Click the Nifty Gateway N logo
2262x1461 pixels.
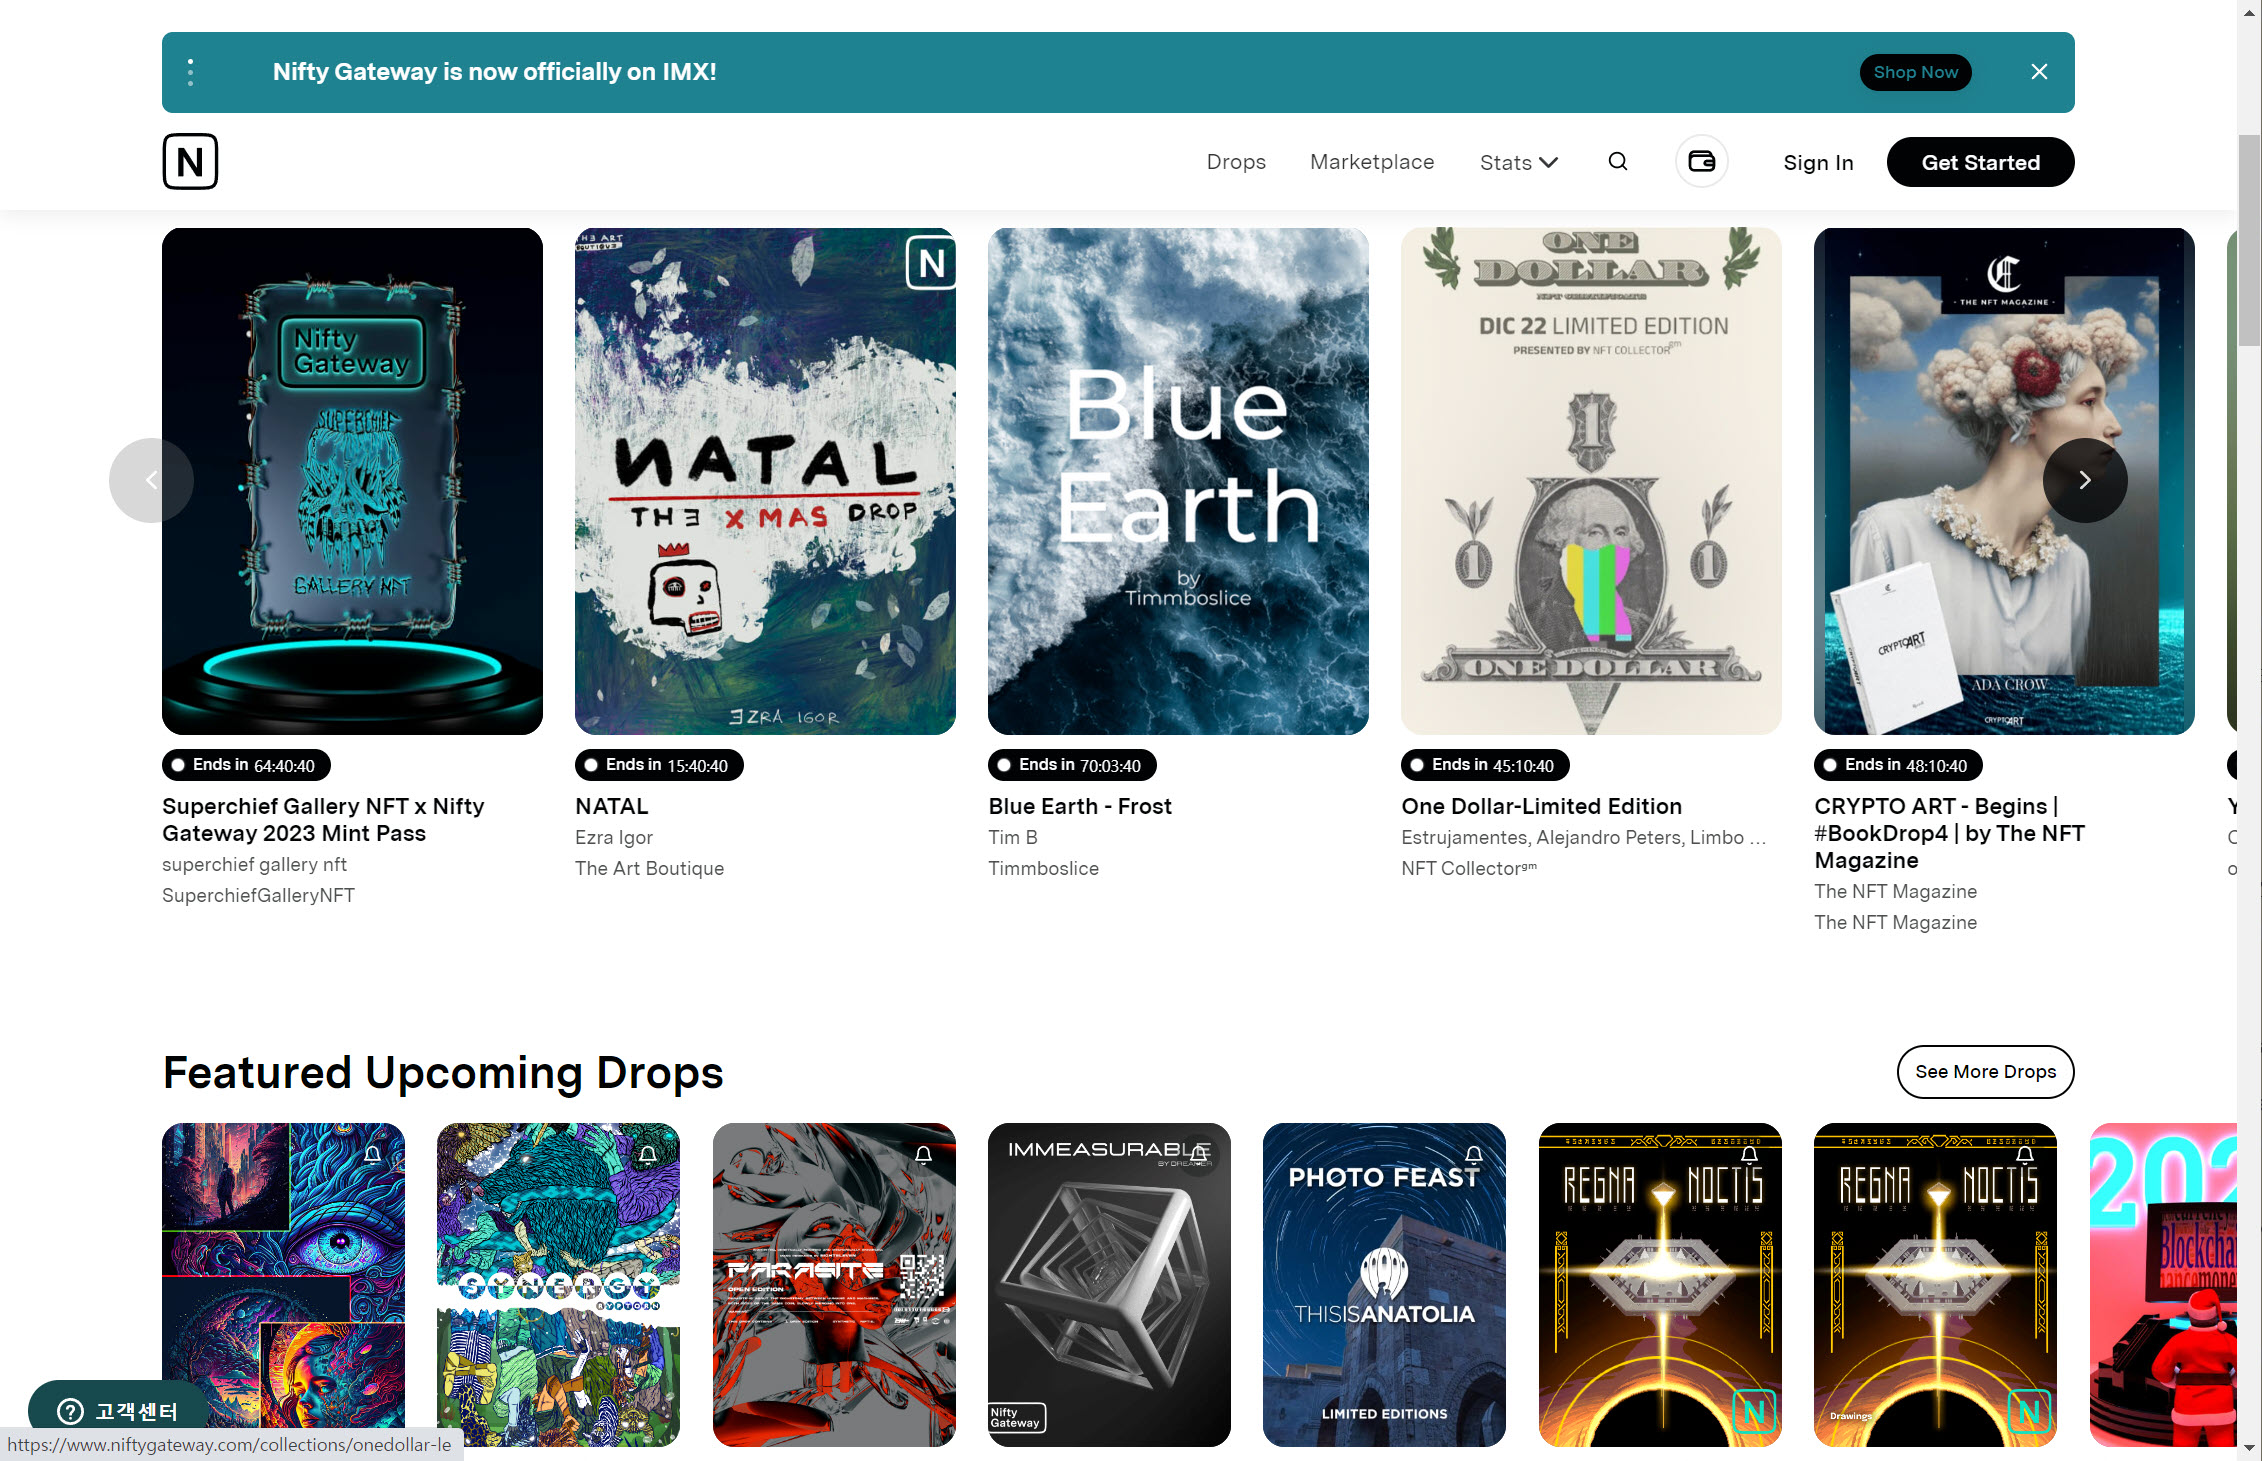190,161
